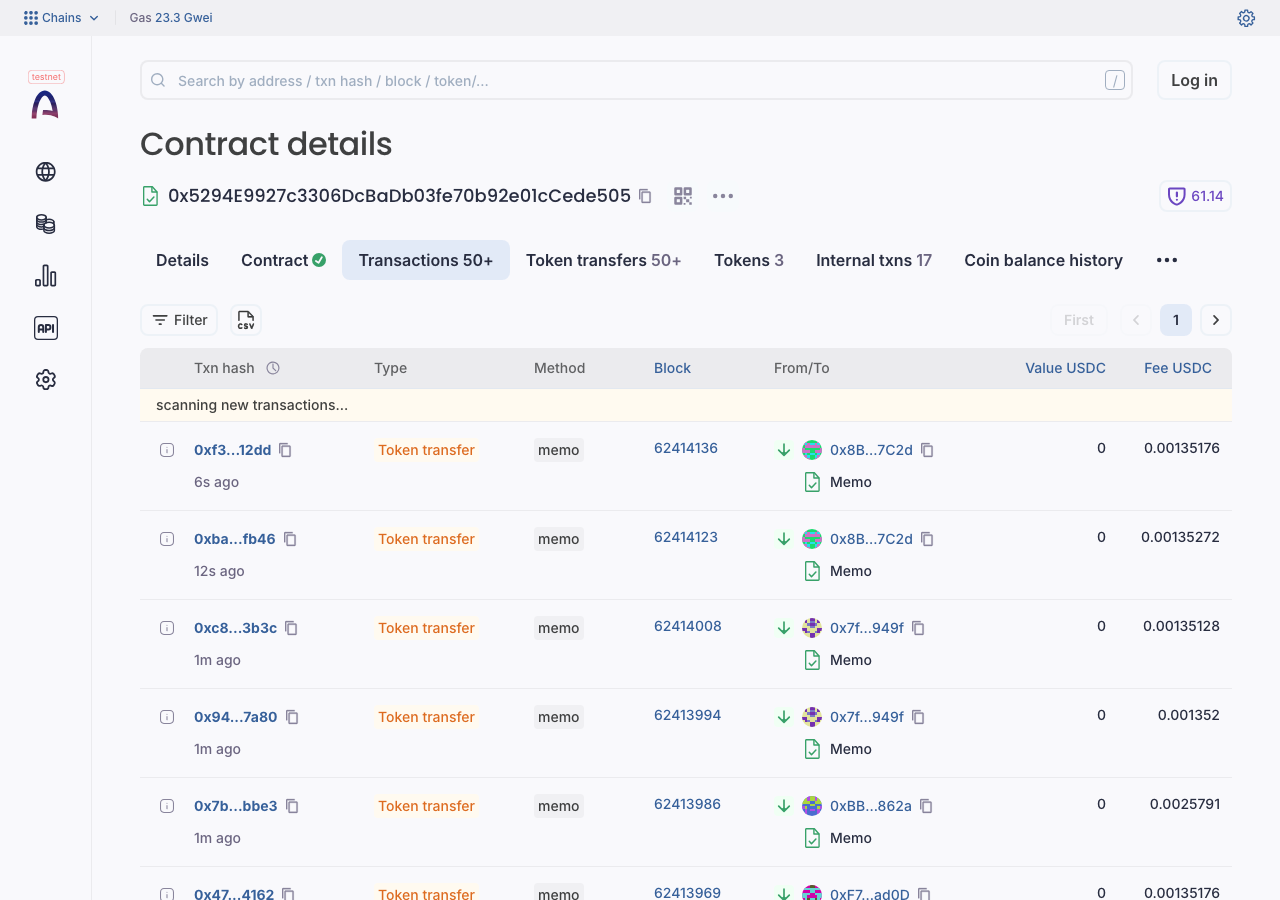The height and width of the screenshot is (900, 1280).
Task: Expand details of transaction 0xba...fb46
Action: (x=167, y=539)
